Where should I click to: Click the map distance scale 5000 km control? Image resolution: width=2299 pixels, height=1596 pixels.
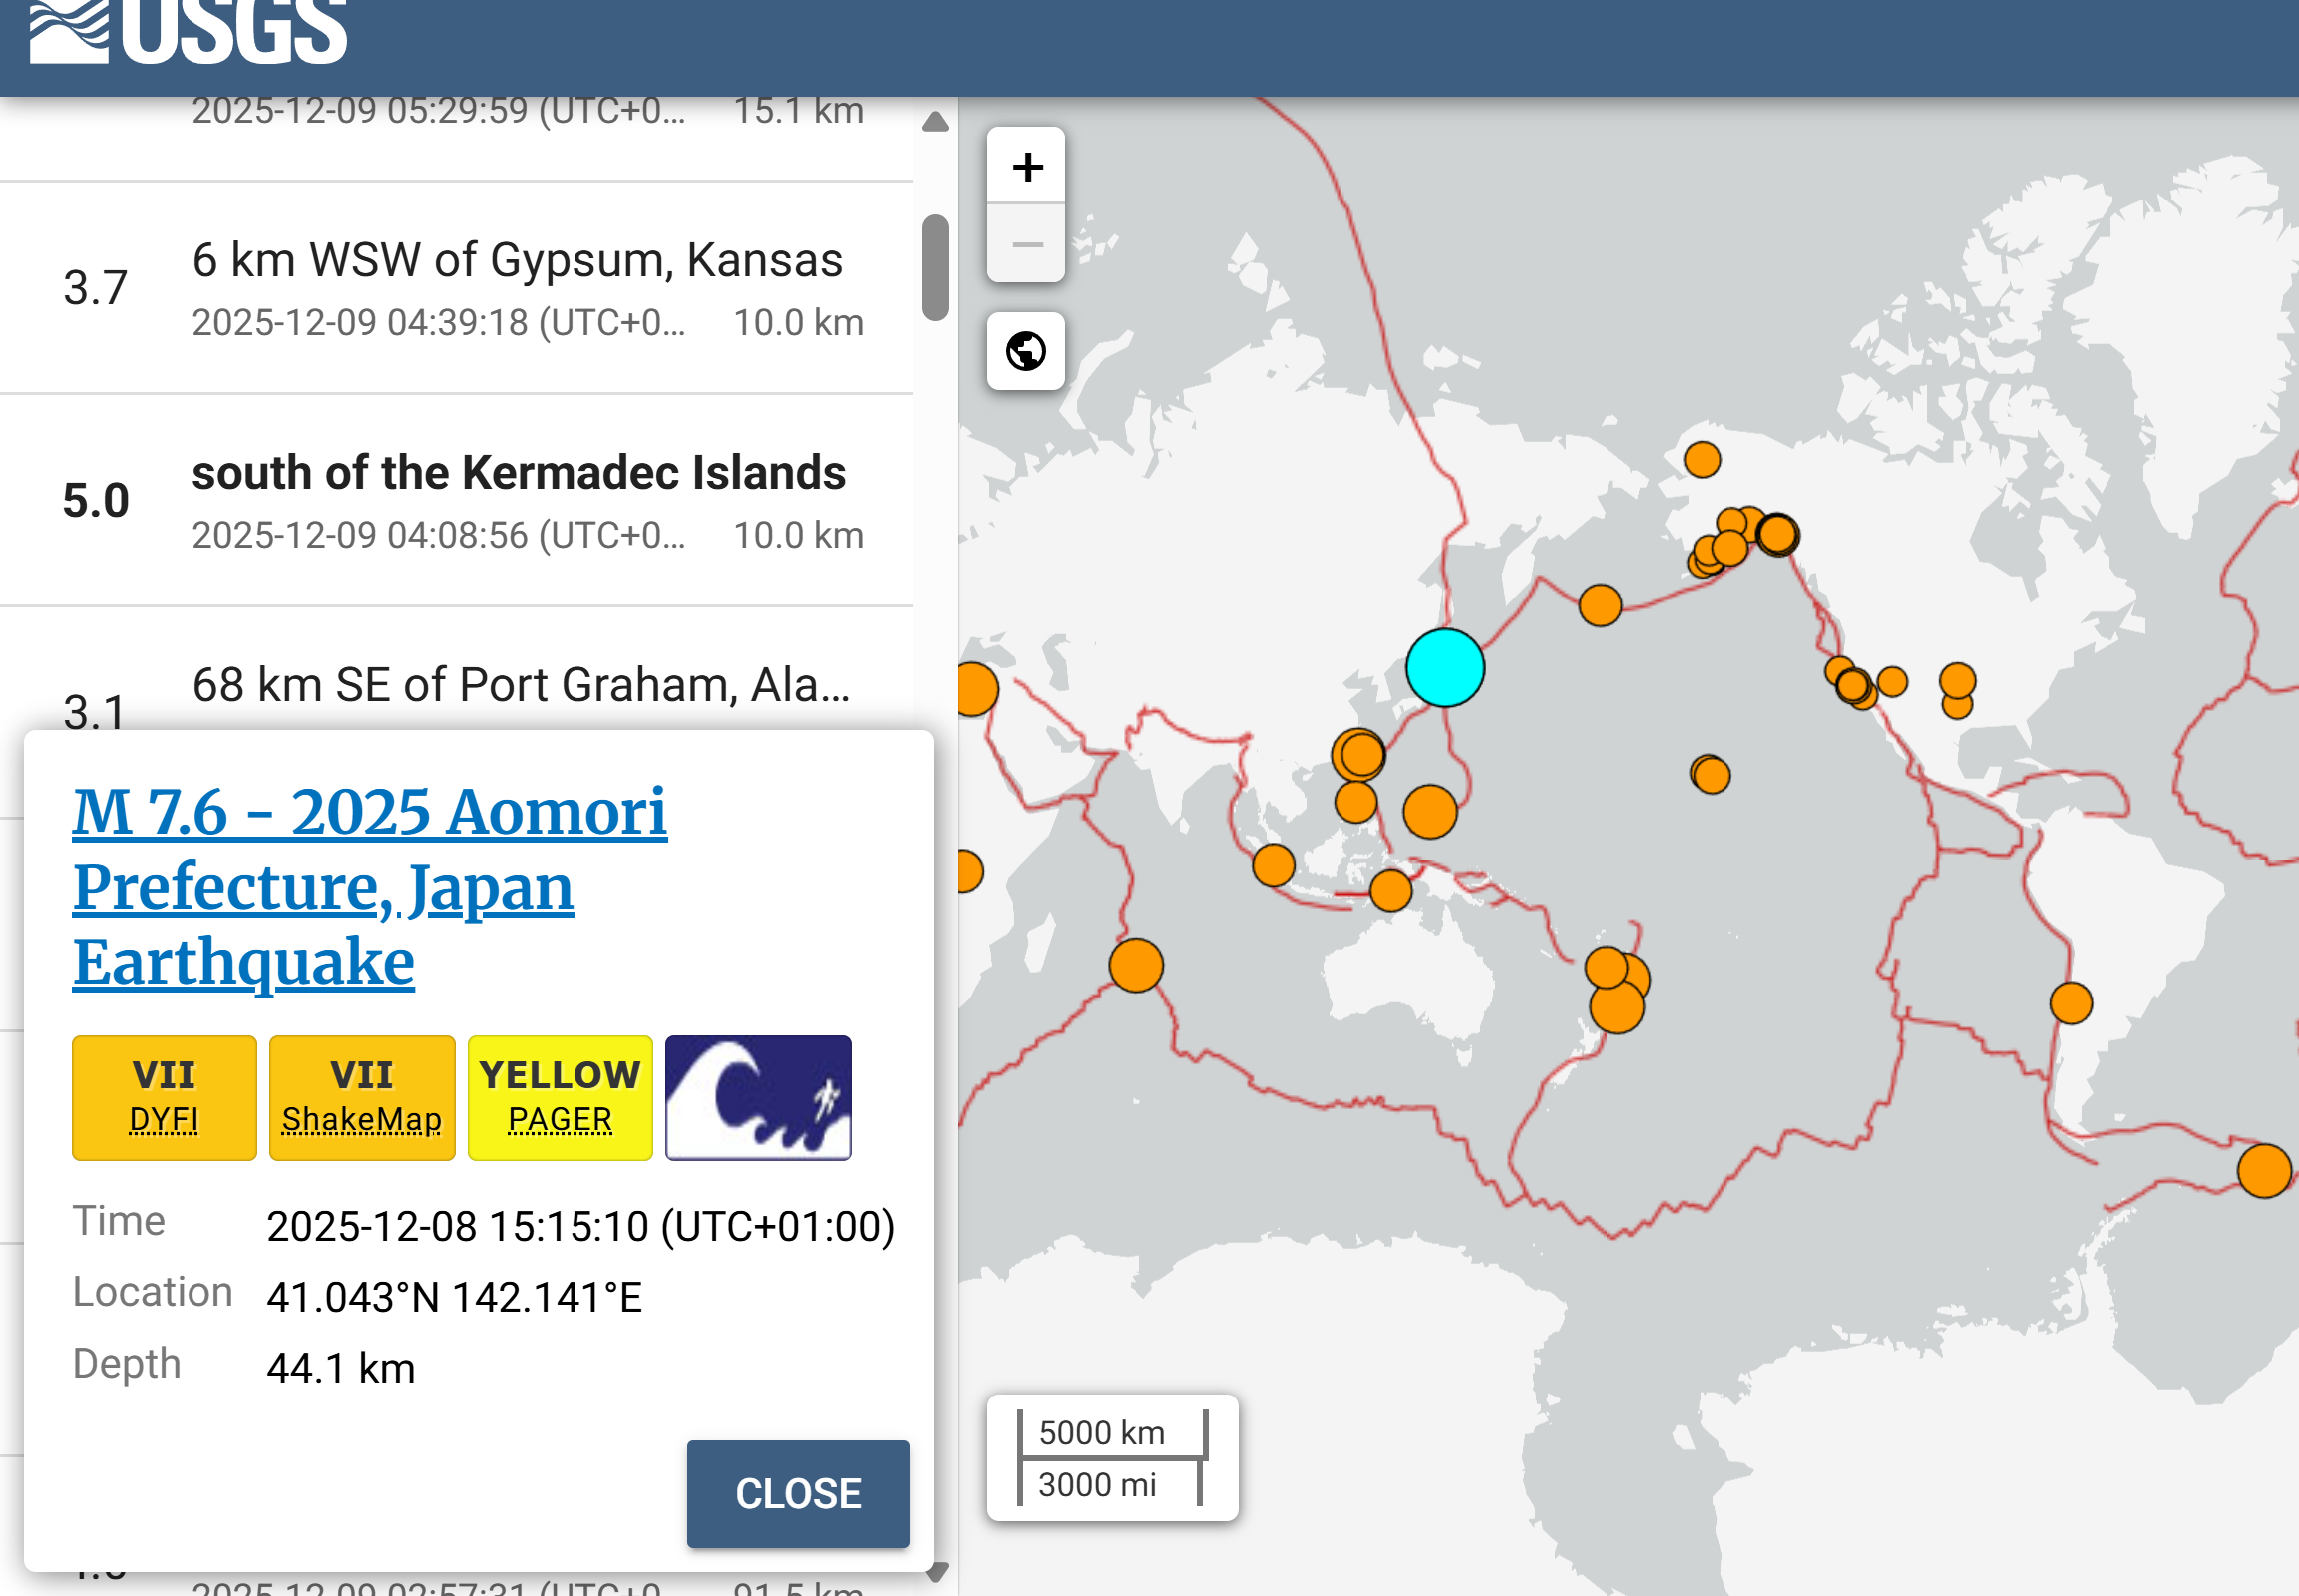1112,1457
